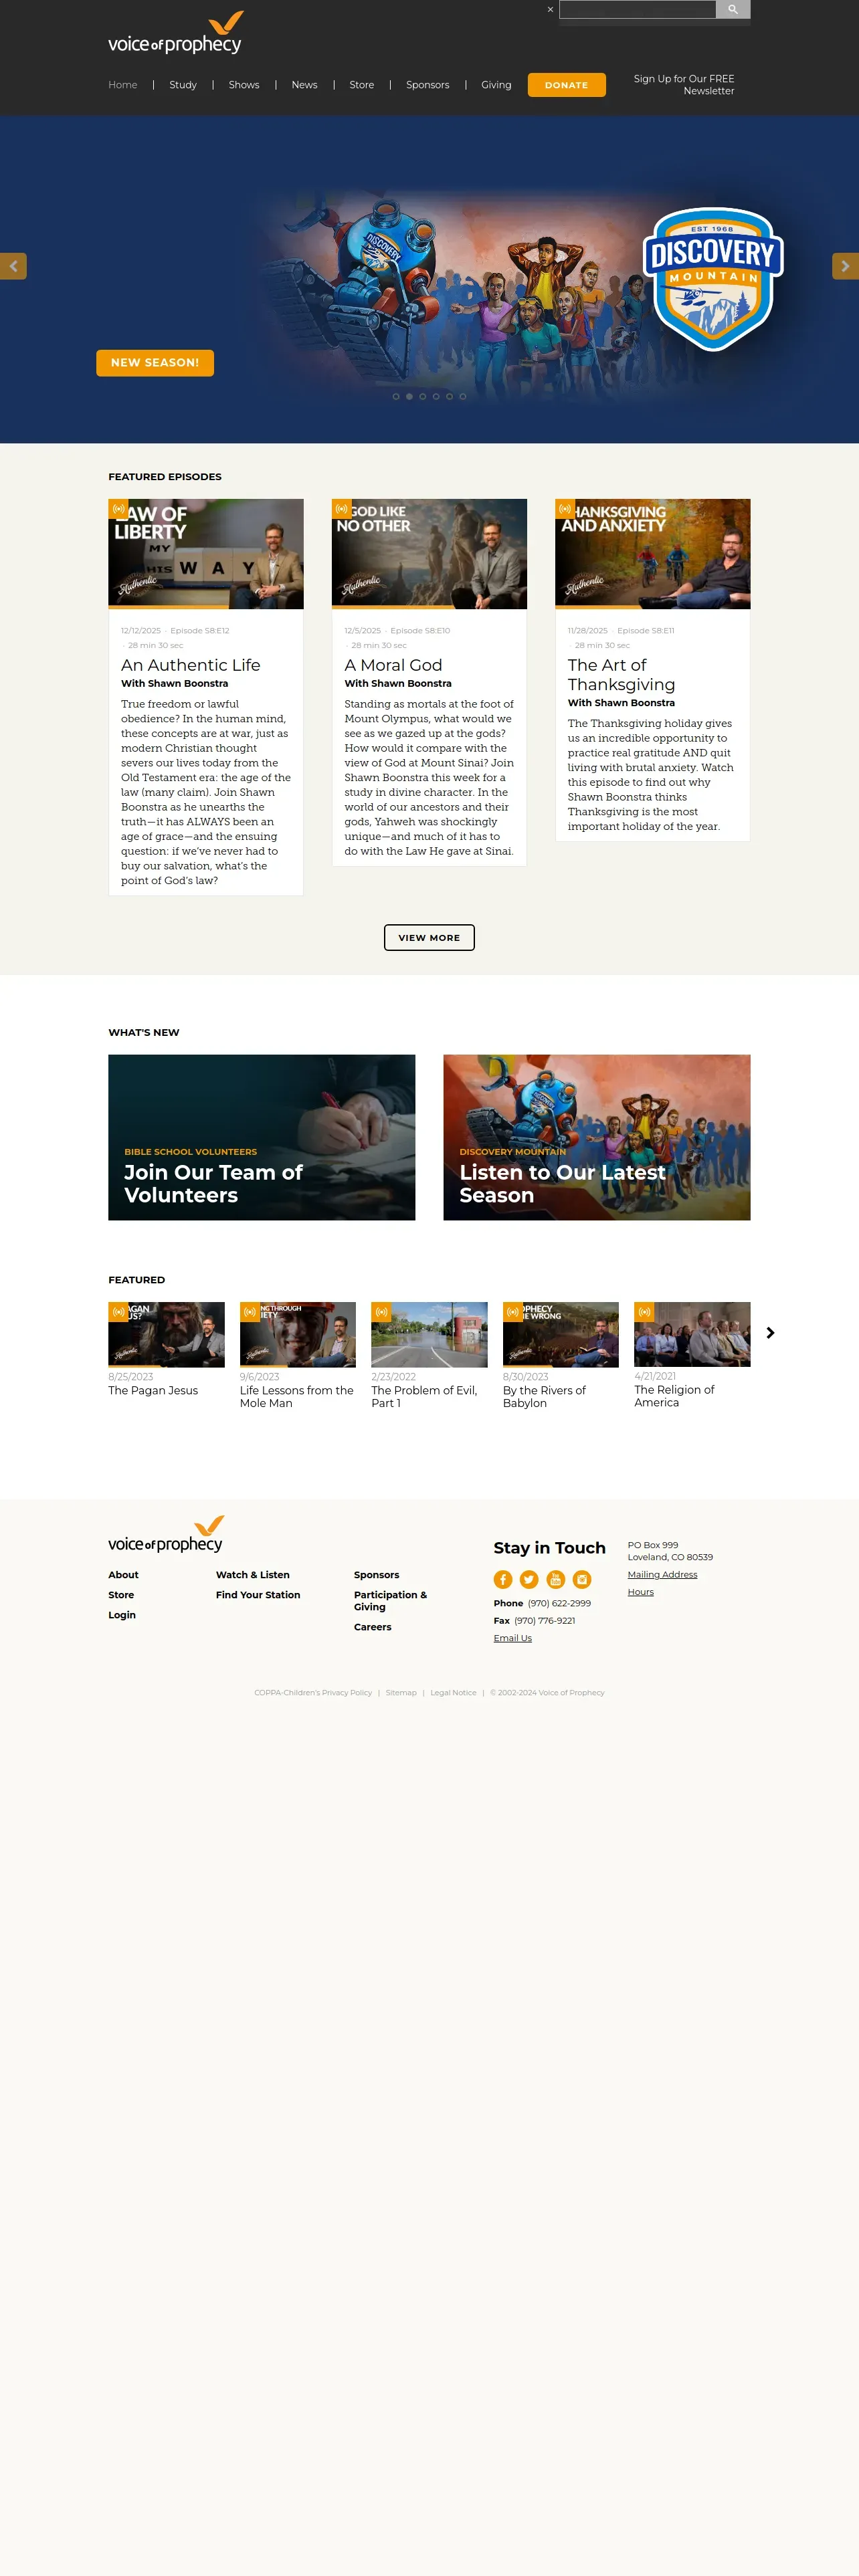Open footer Sponsors link
The height and width of the screenshot is (2576, 859).
click(x=377, y=1575)
